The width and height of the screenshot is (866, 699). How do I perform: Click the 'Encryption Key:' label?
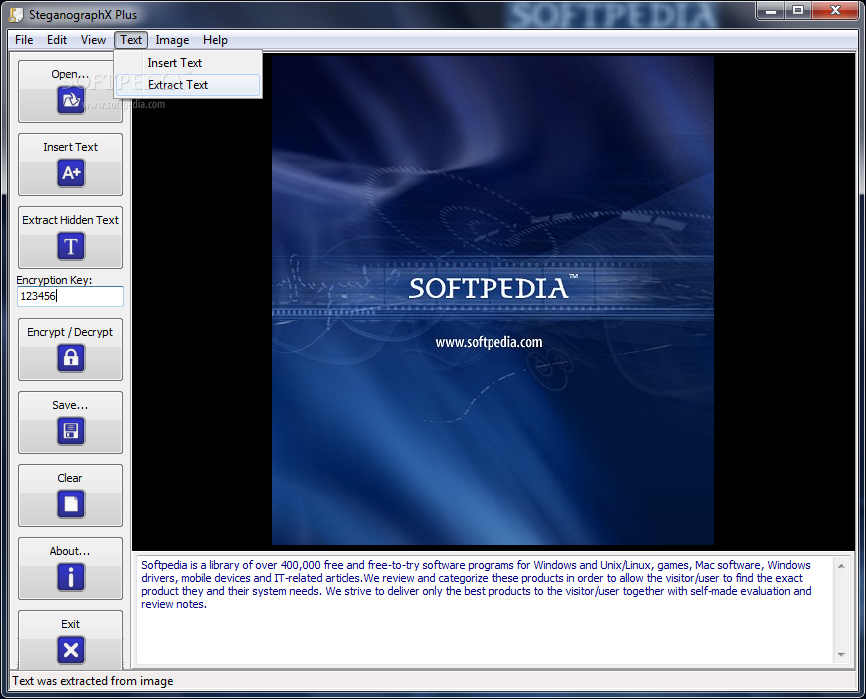(x=54, y=280)
